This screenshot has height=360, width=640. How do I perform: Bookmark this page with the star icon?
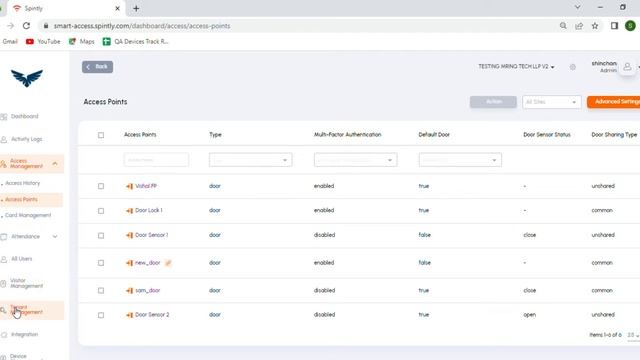[595, 26]
